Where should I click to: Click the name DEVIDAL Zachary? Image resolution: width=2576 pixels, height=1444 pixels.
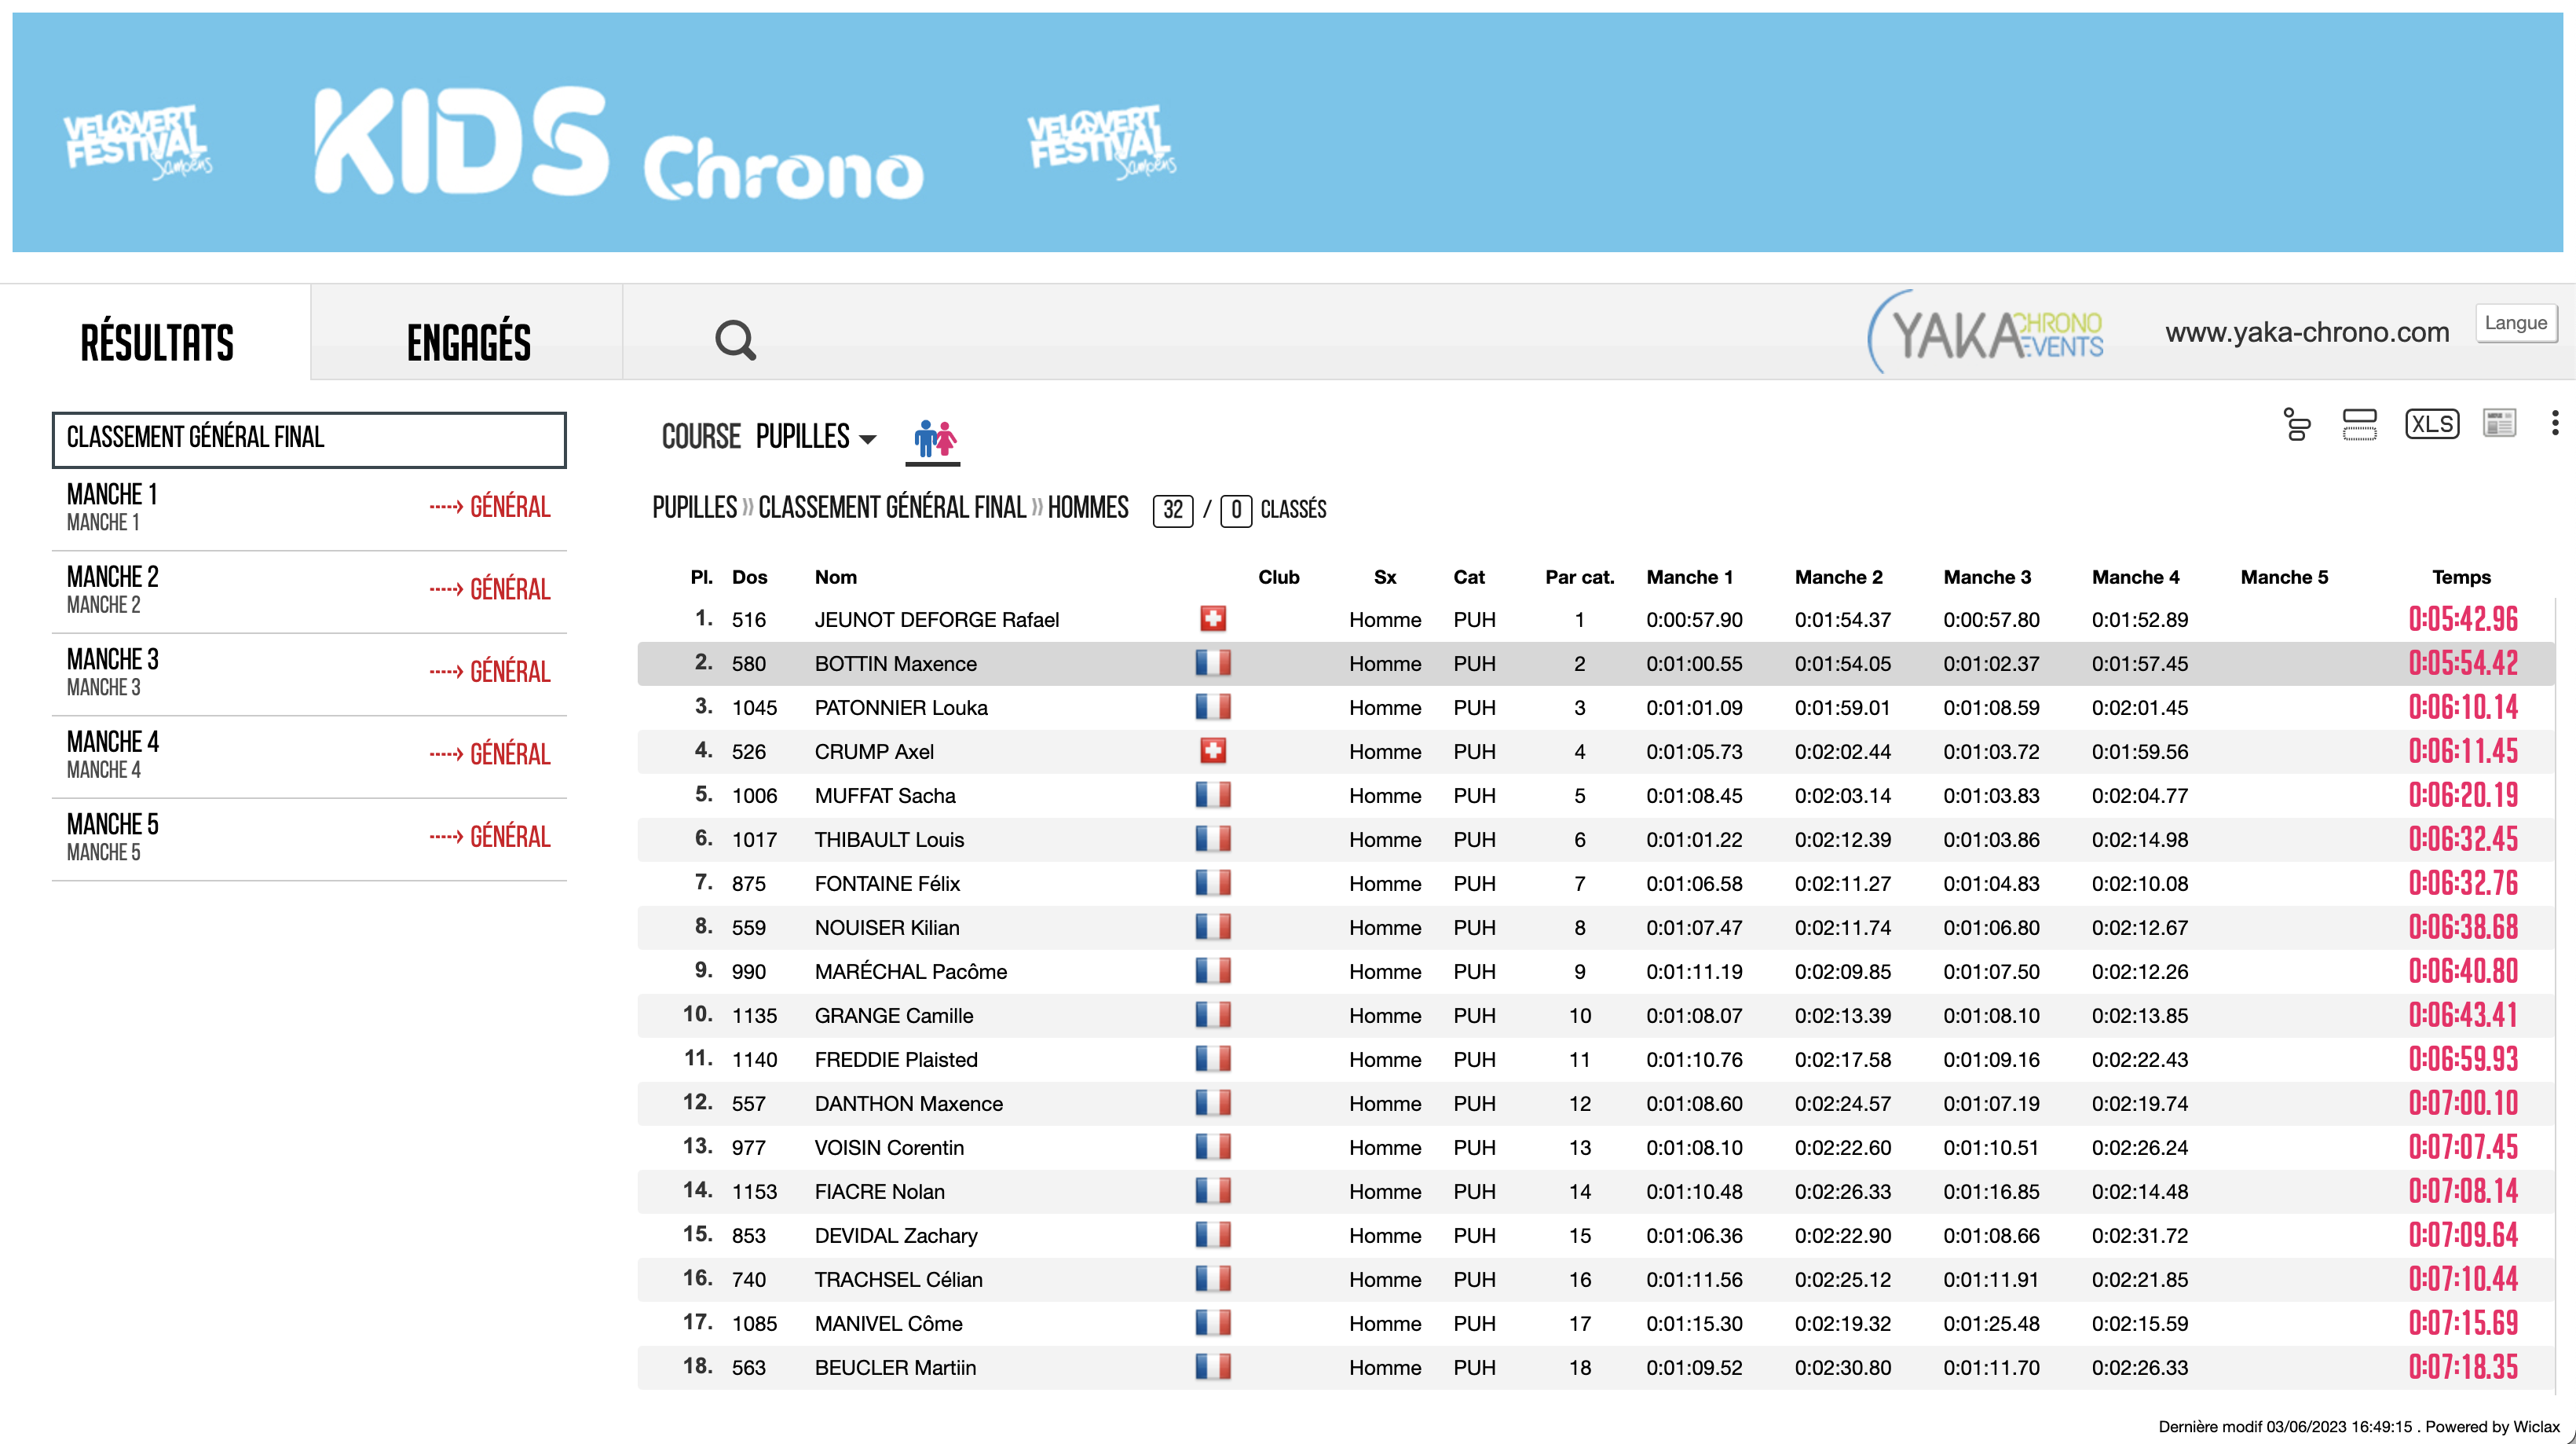coord(896,1236)
